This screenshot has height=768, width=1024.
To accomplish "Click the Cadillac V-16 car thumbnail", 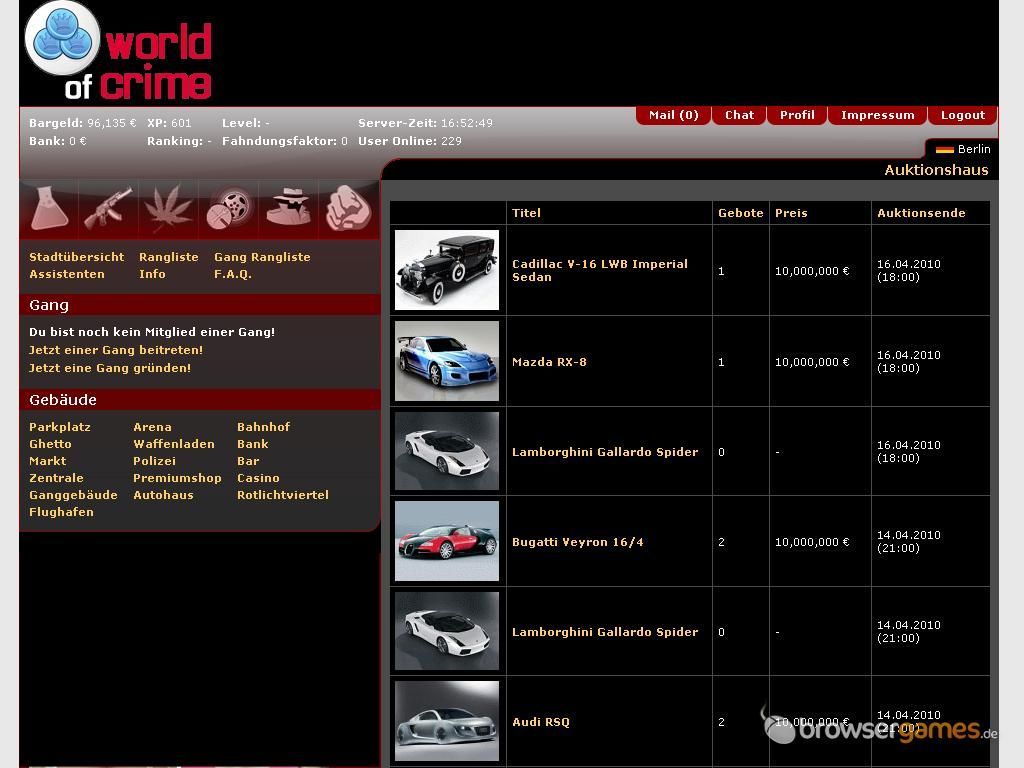I will [x=447, y=270].
